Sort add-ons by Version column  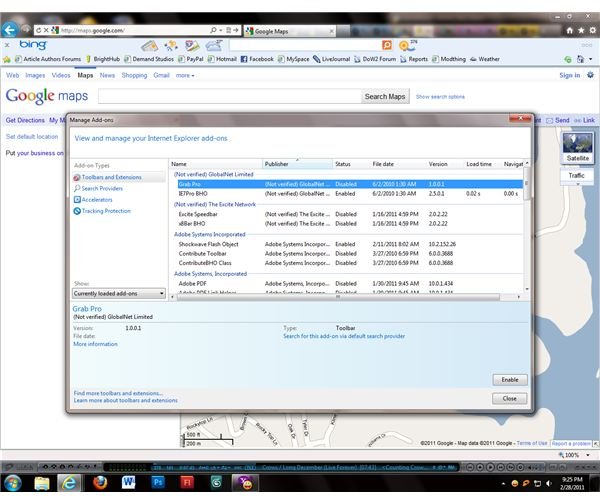coord(445,164)
